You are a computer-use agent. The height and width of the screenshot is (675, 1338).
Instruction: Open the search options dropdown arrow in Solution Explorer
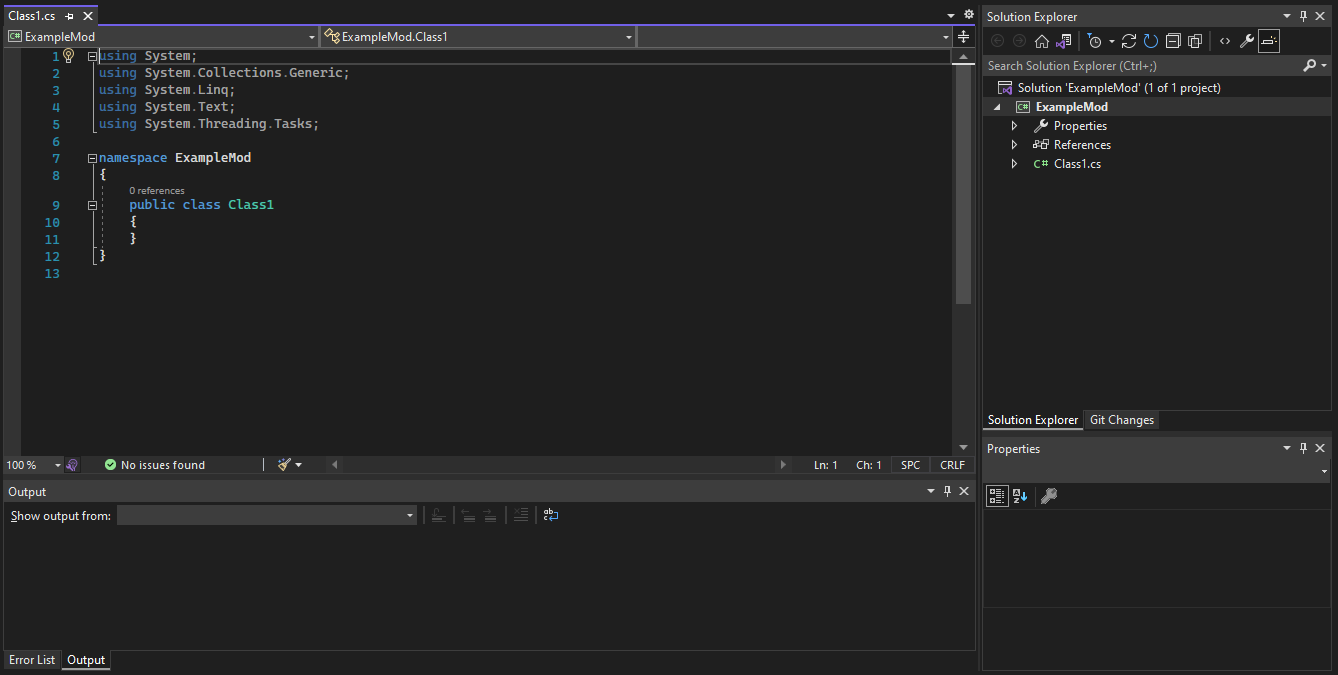click(x=1324, y=65)
